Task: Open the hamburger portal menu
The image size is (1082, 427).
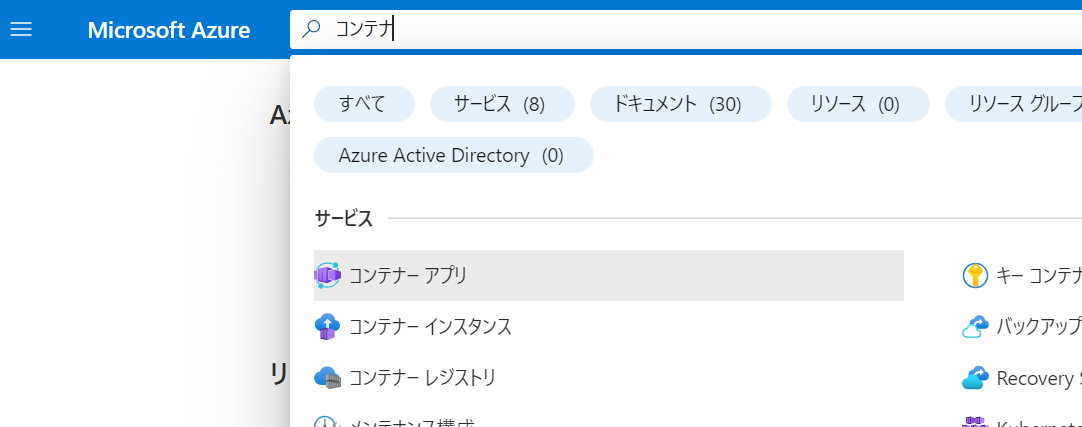Action: coord(21,30)
